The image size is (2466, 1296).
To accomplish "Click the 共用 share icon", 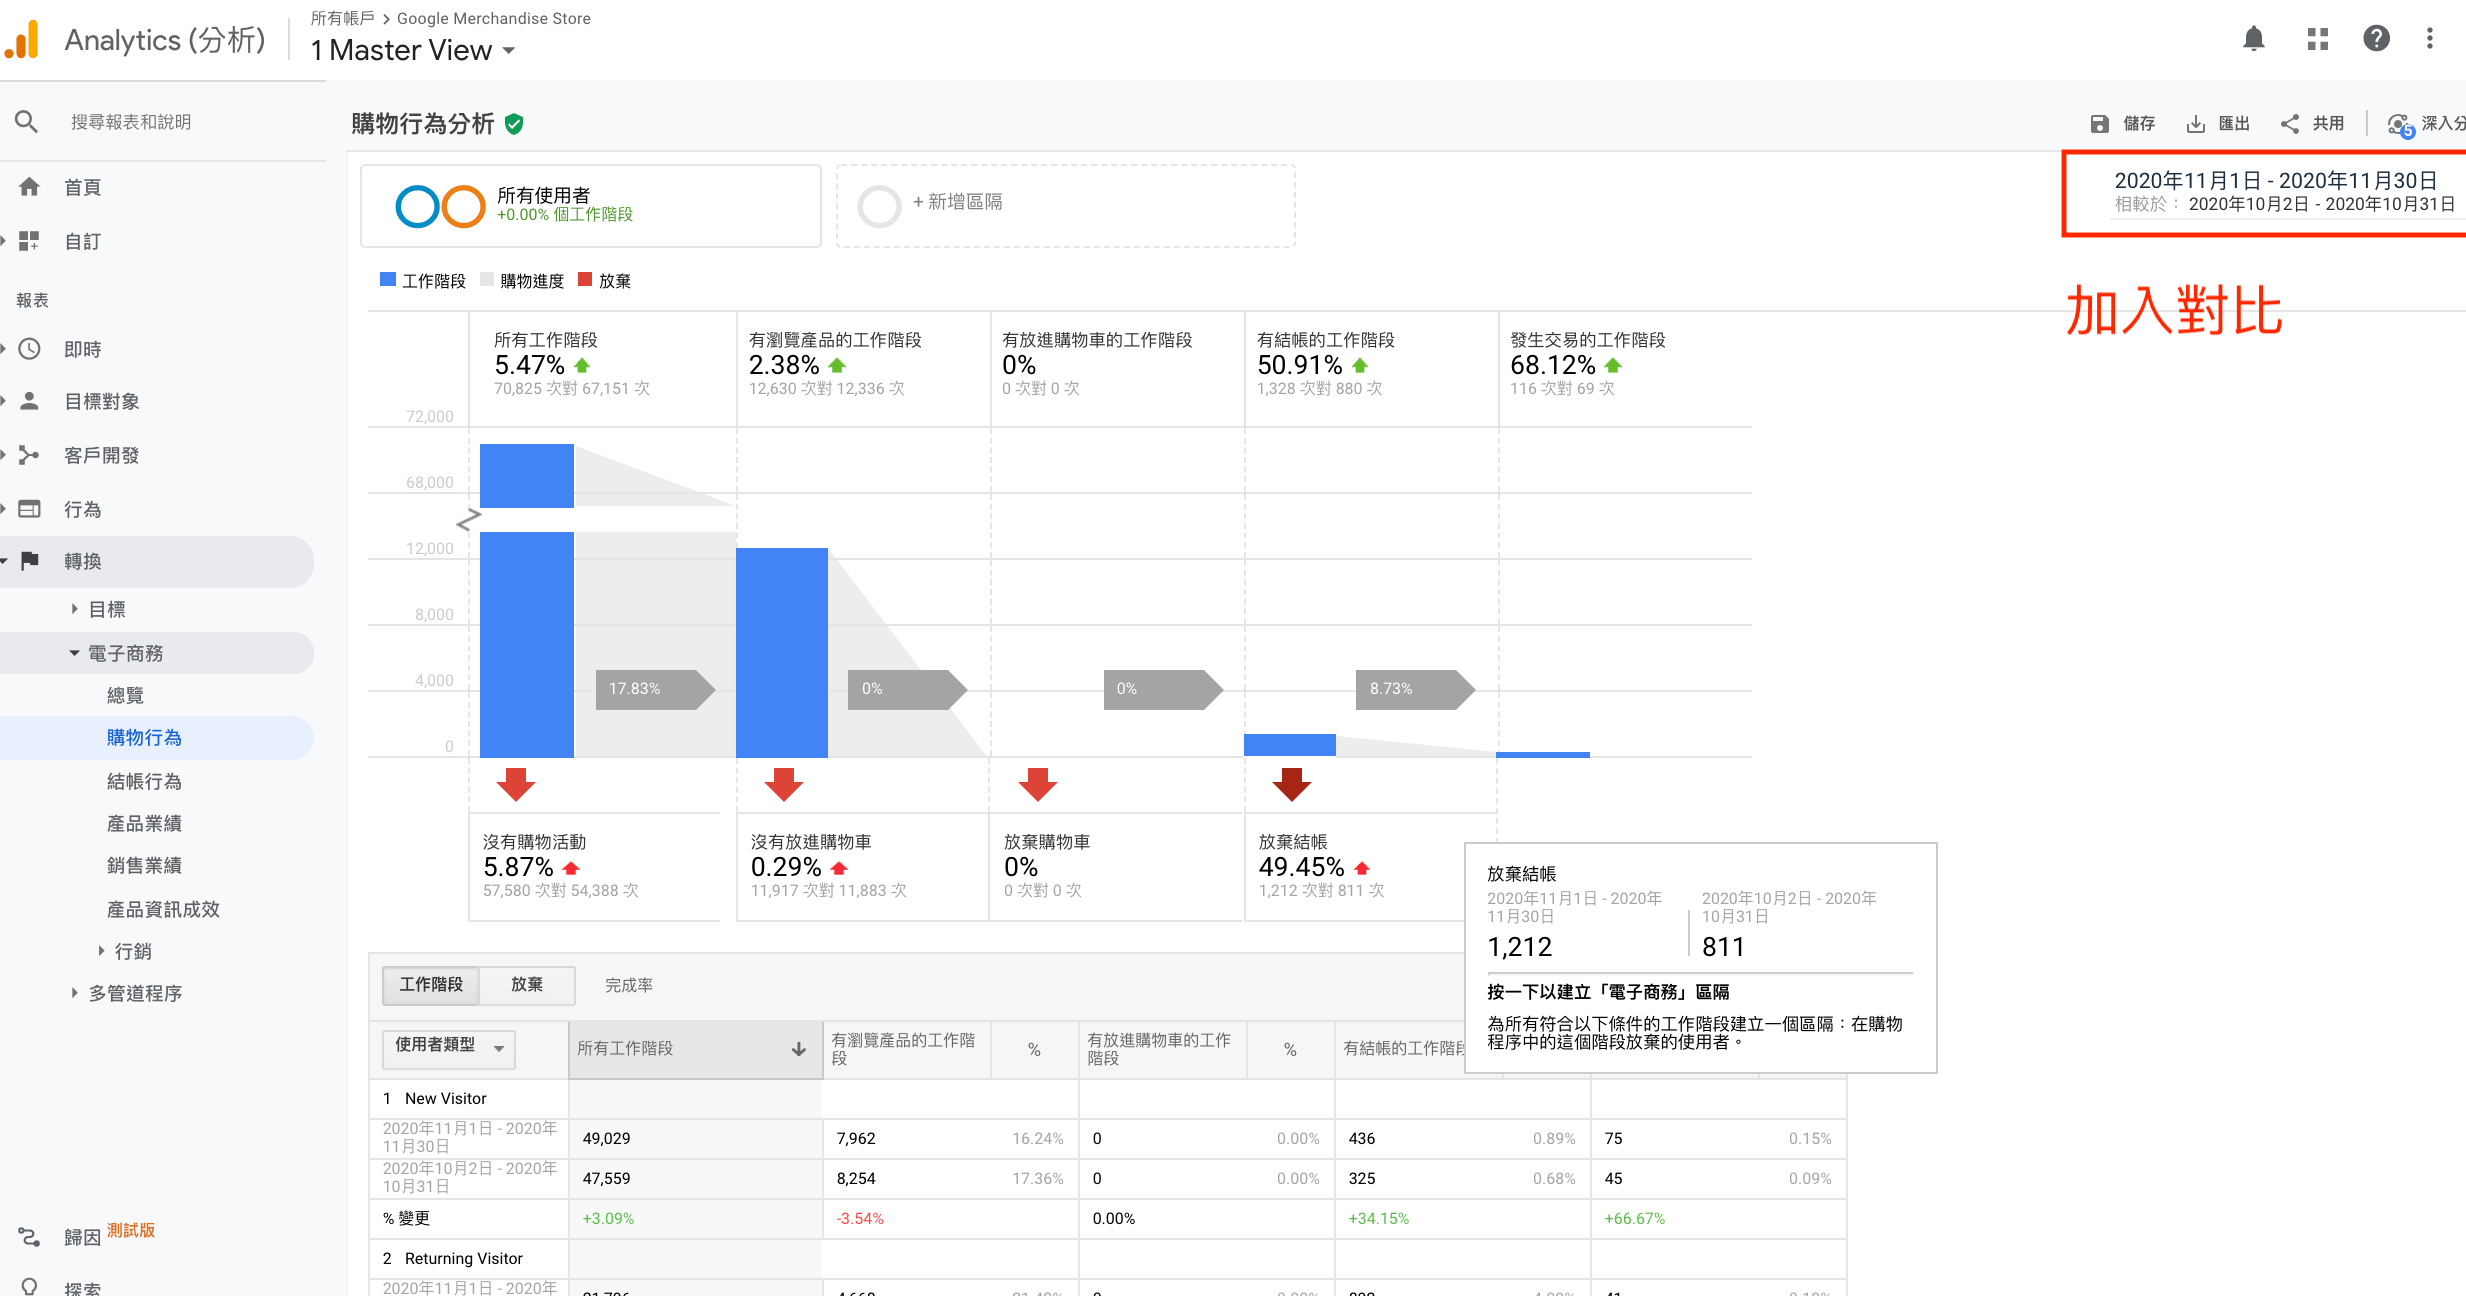I will [x=2289, y=124].
